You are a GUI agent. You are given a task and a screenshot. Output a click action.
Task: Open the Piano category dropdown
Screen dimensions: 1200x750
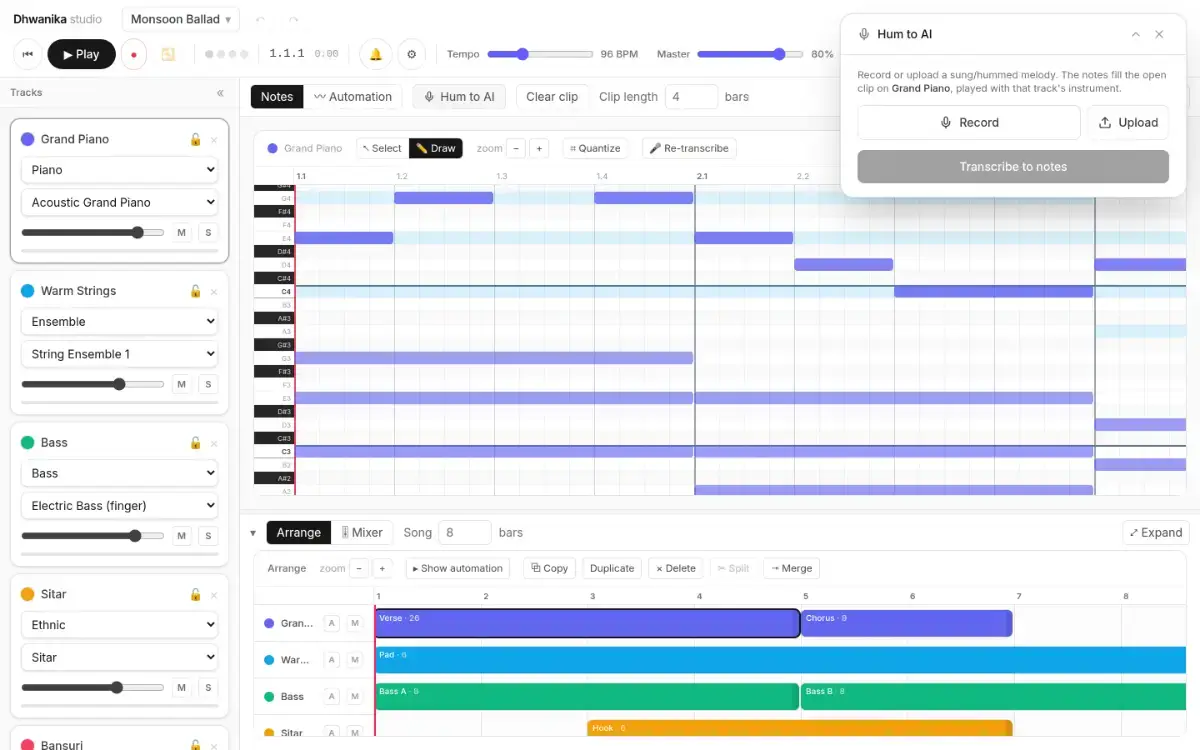click(120, 170)
